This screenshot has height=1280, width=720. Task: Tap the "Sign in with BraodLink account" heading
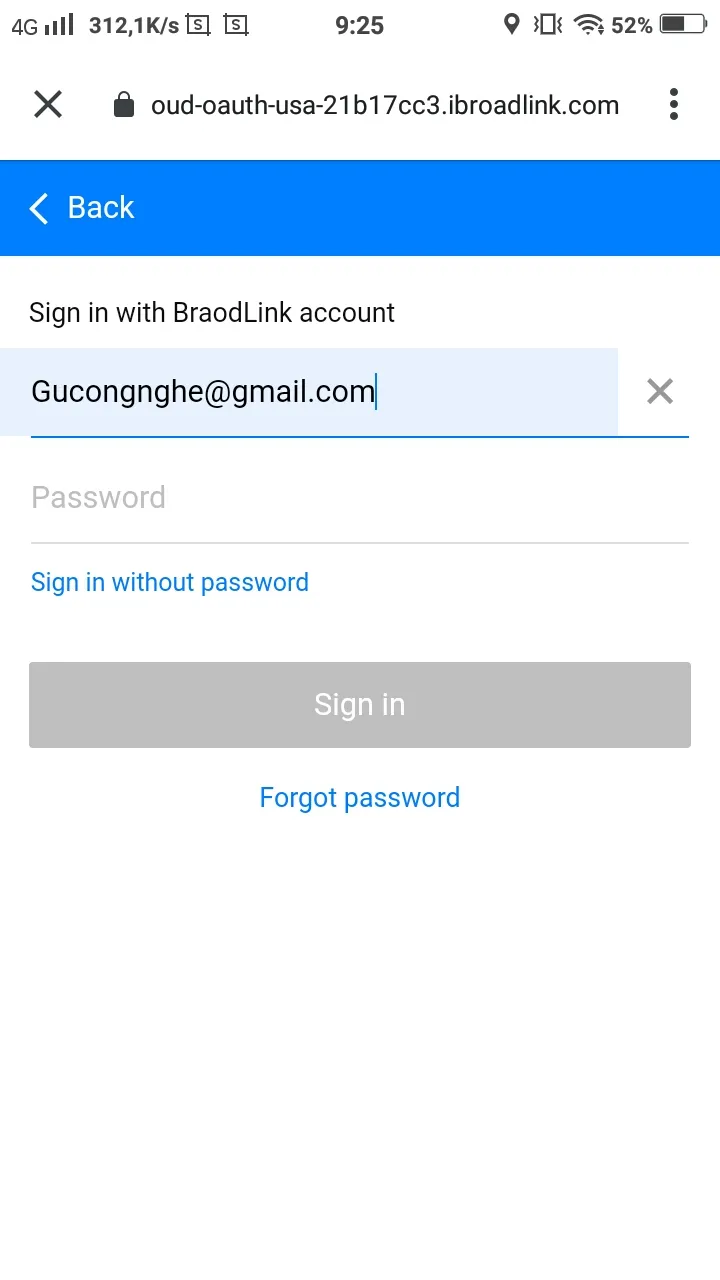click(212, 313)
